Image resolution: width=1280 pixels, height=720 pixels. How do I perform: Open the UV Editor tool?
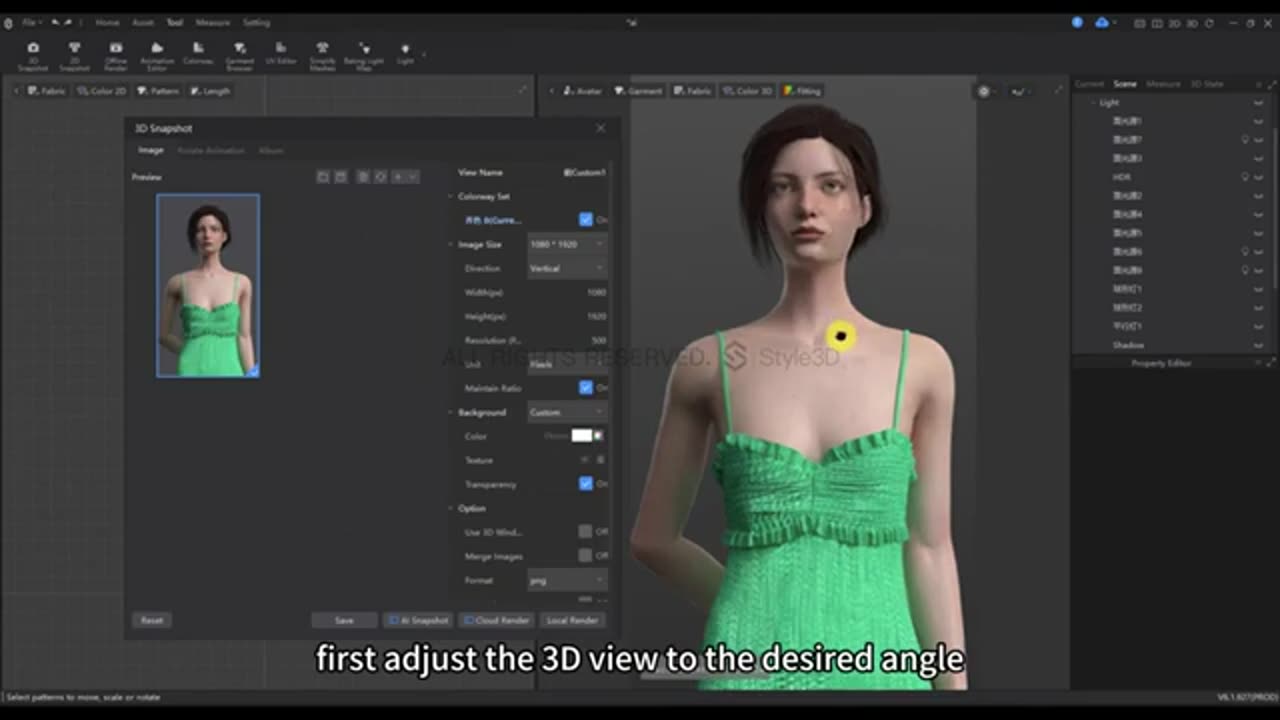[281, 53]
